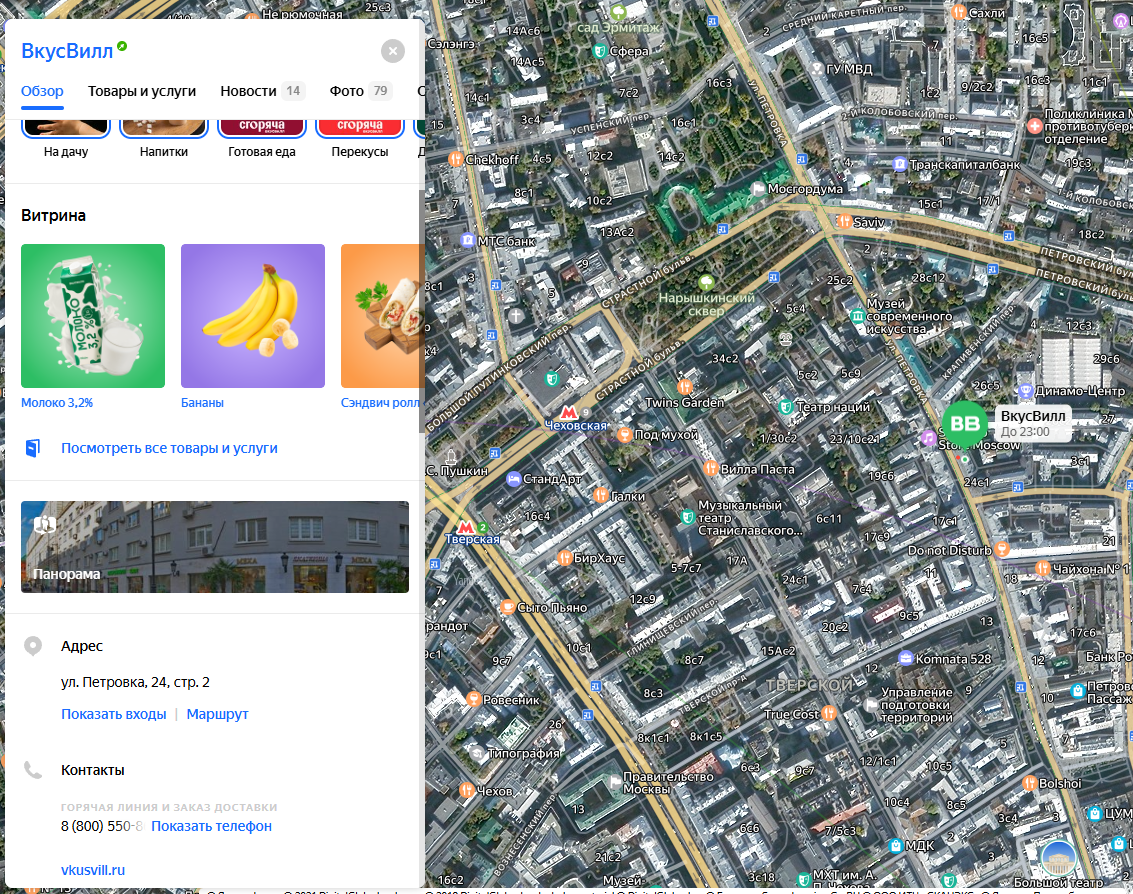Switch to the Обзор tab

pyautogui.click(x=42, y=91)
